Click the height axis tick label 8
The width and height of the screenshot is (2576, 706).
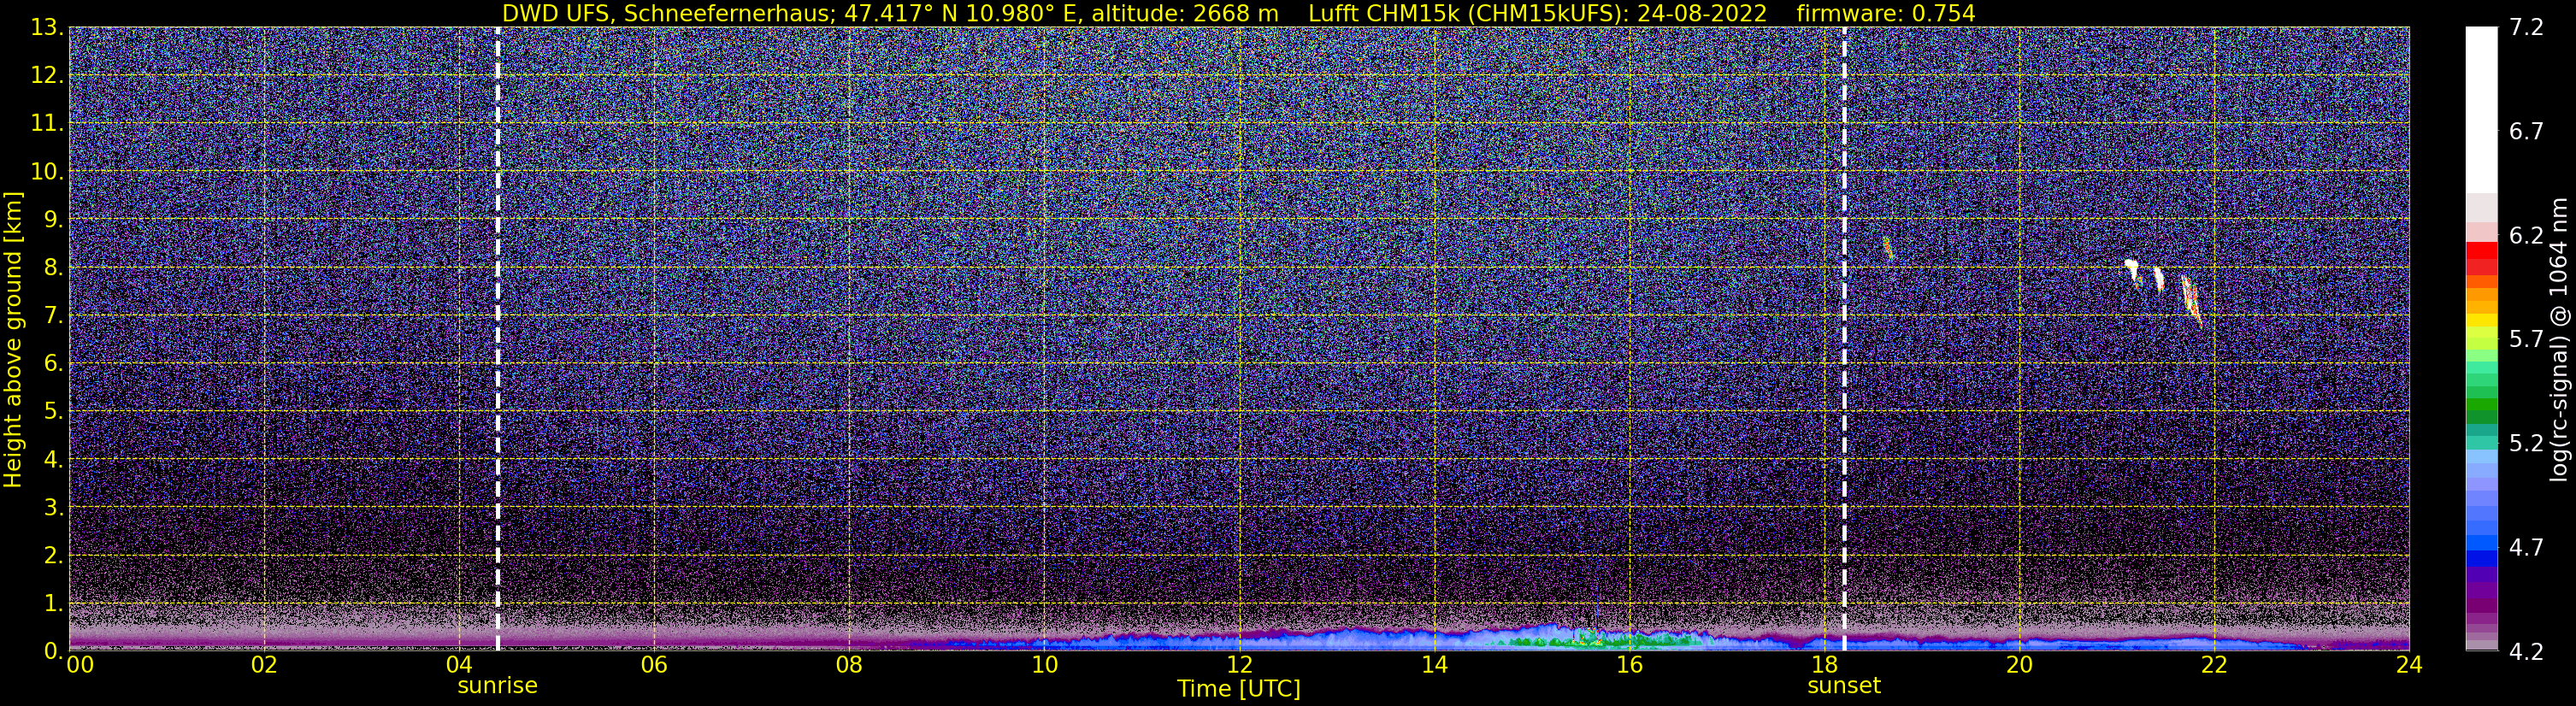53,268
